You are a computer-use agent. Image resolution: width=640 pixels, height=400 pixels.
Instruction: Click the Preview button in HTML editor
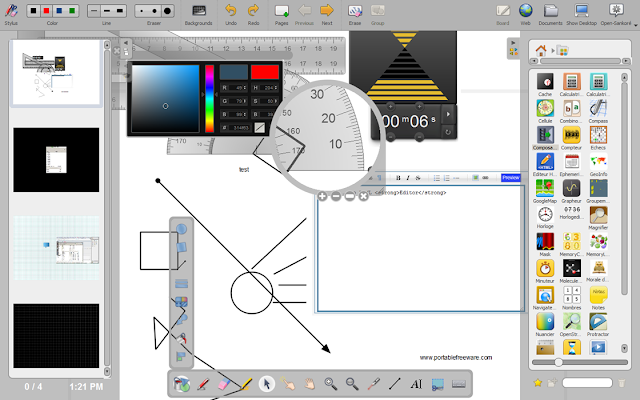pos(511,178)
